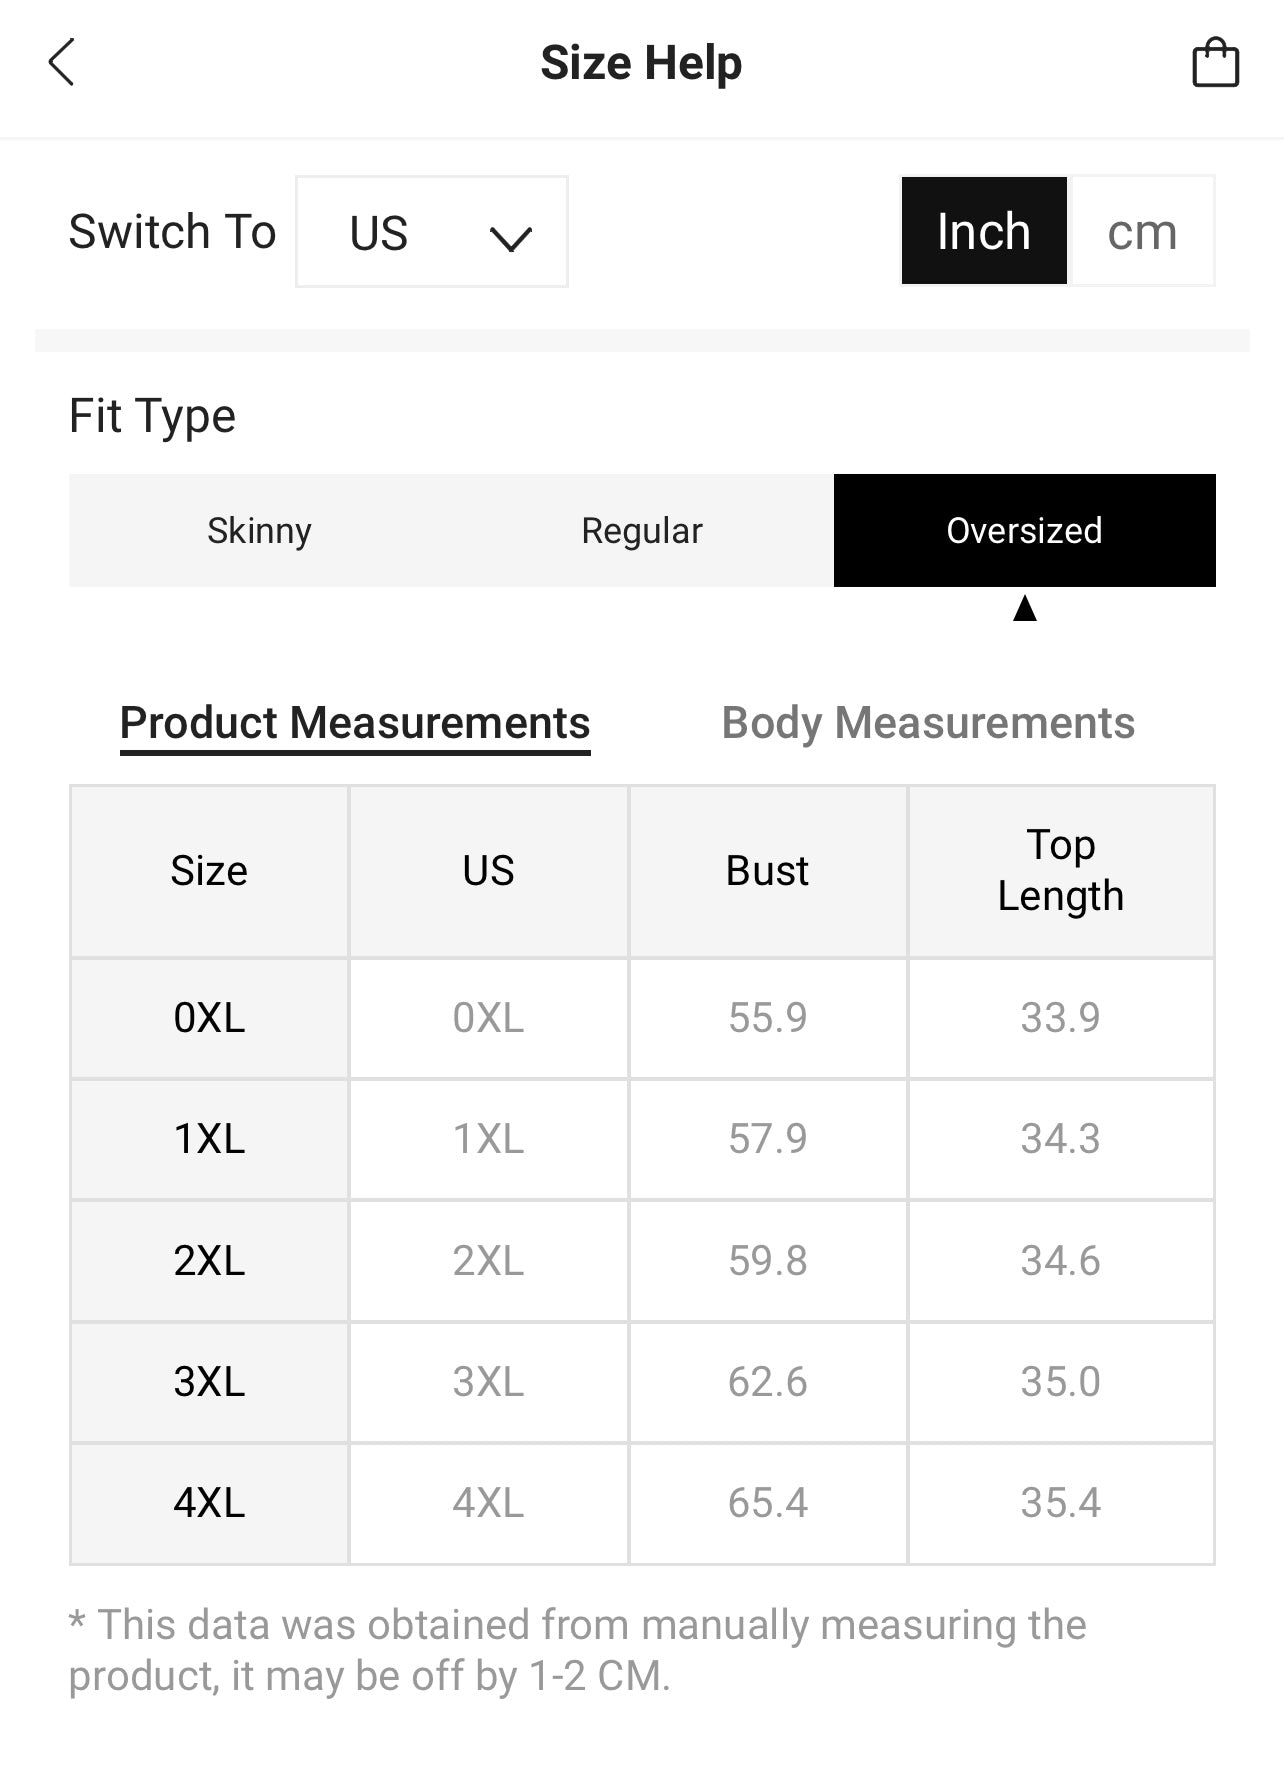Click the Top Length column header
Screen dimensions: 1284x1784
pos(1060,871)
